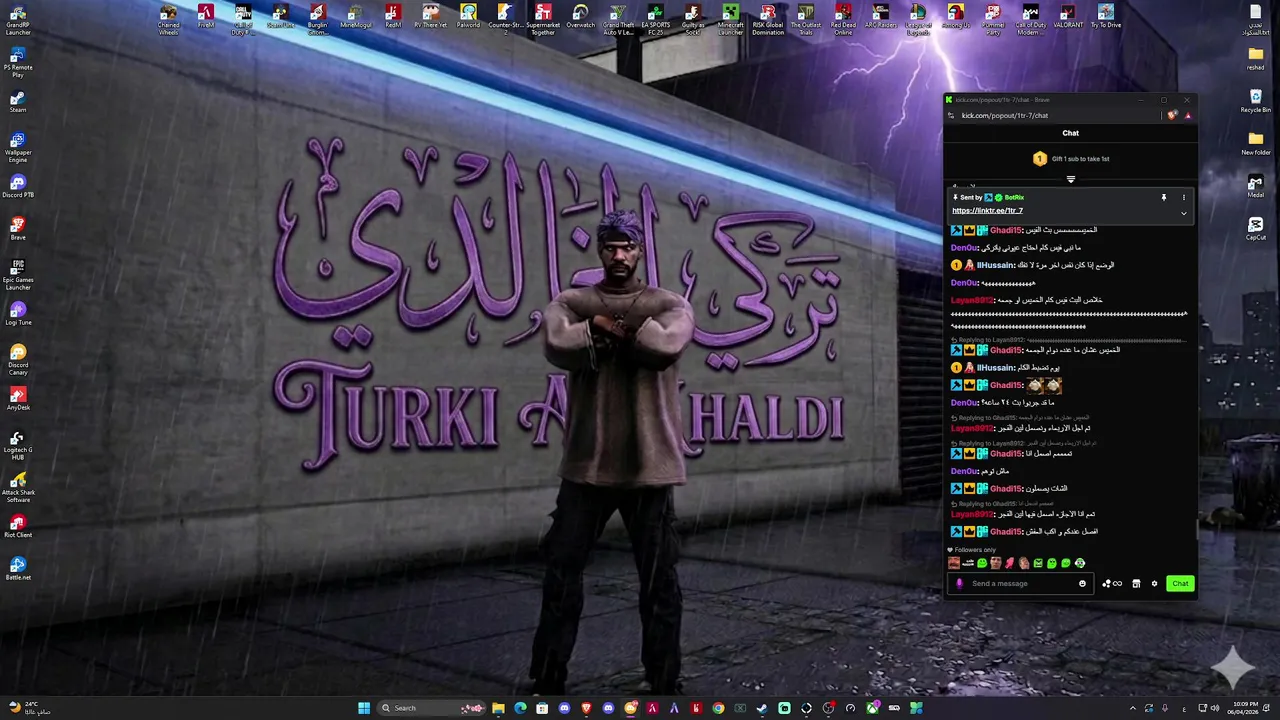Viewport: 1280px width, 720px height.
Task: Launch Wallpaper Engine from desktop
Action: point(18,147)
